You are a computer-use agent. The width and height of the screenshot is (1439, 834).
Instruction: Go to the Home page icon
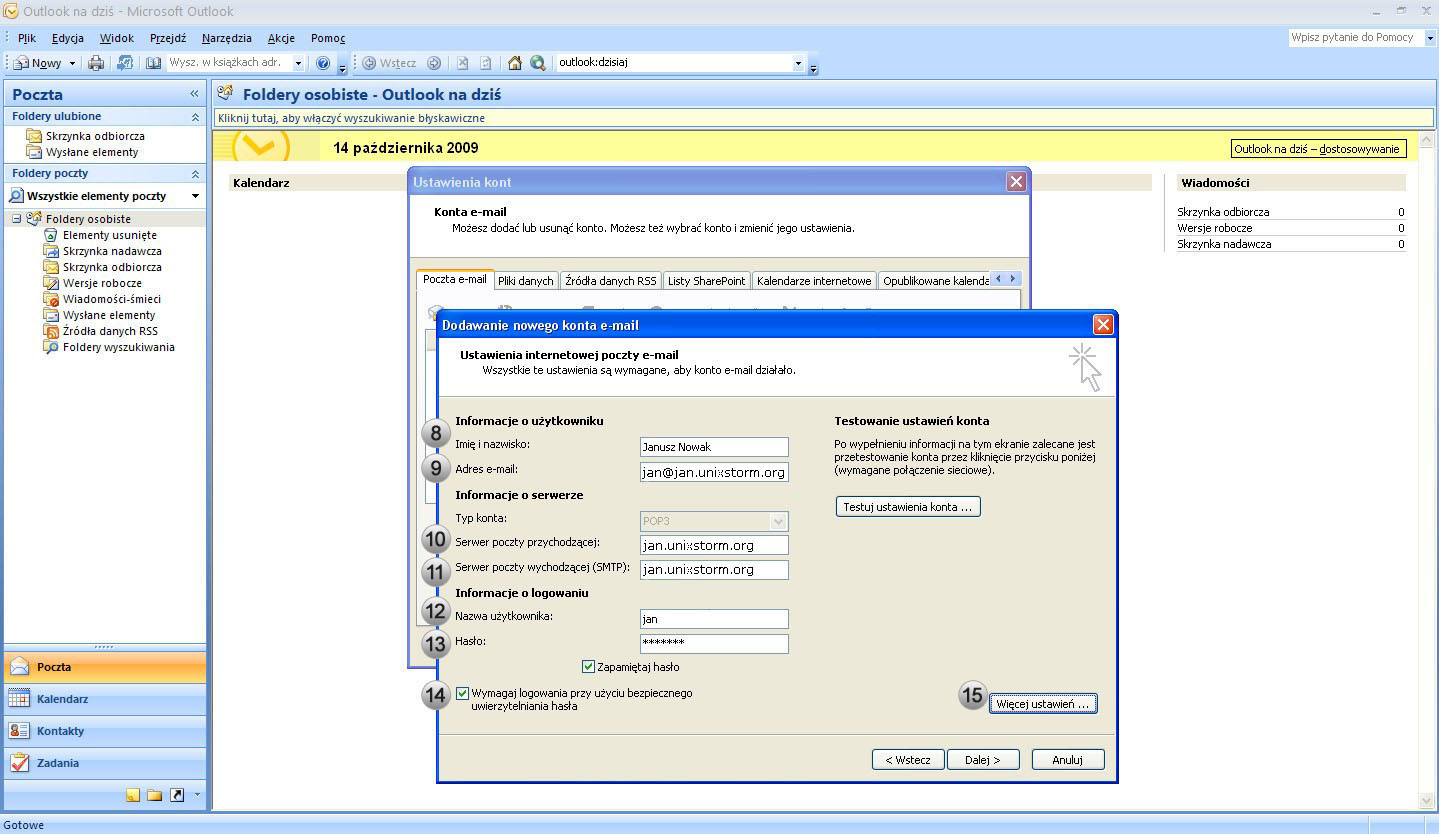[x=515, y=63]
